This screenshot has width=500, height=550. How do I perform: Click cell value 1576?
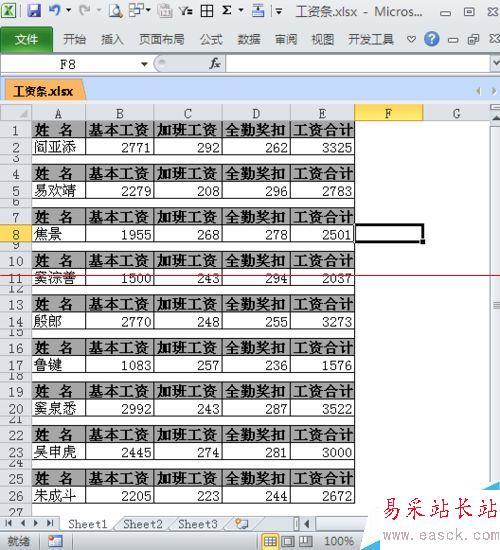click(322, 364)
